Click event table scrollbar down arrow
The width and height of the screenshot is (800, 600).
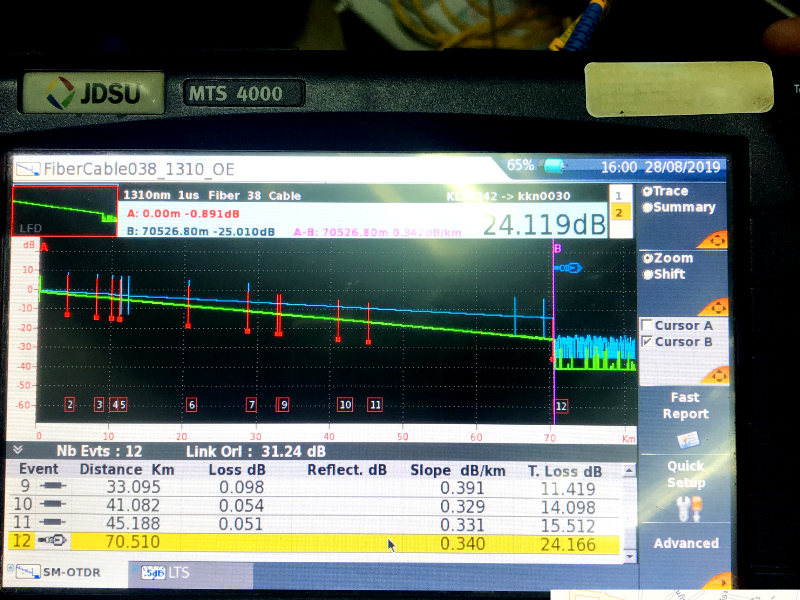tap(630, 556)
